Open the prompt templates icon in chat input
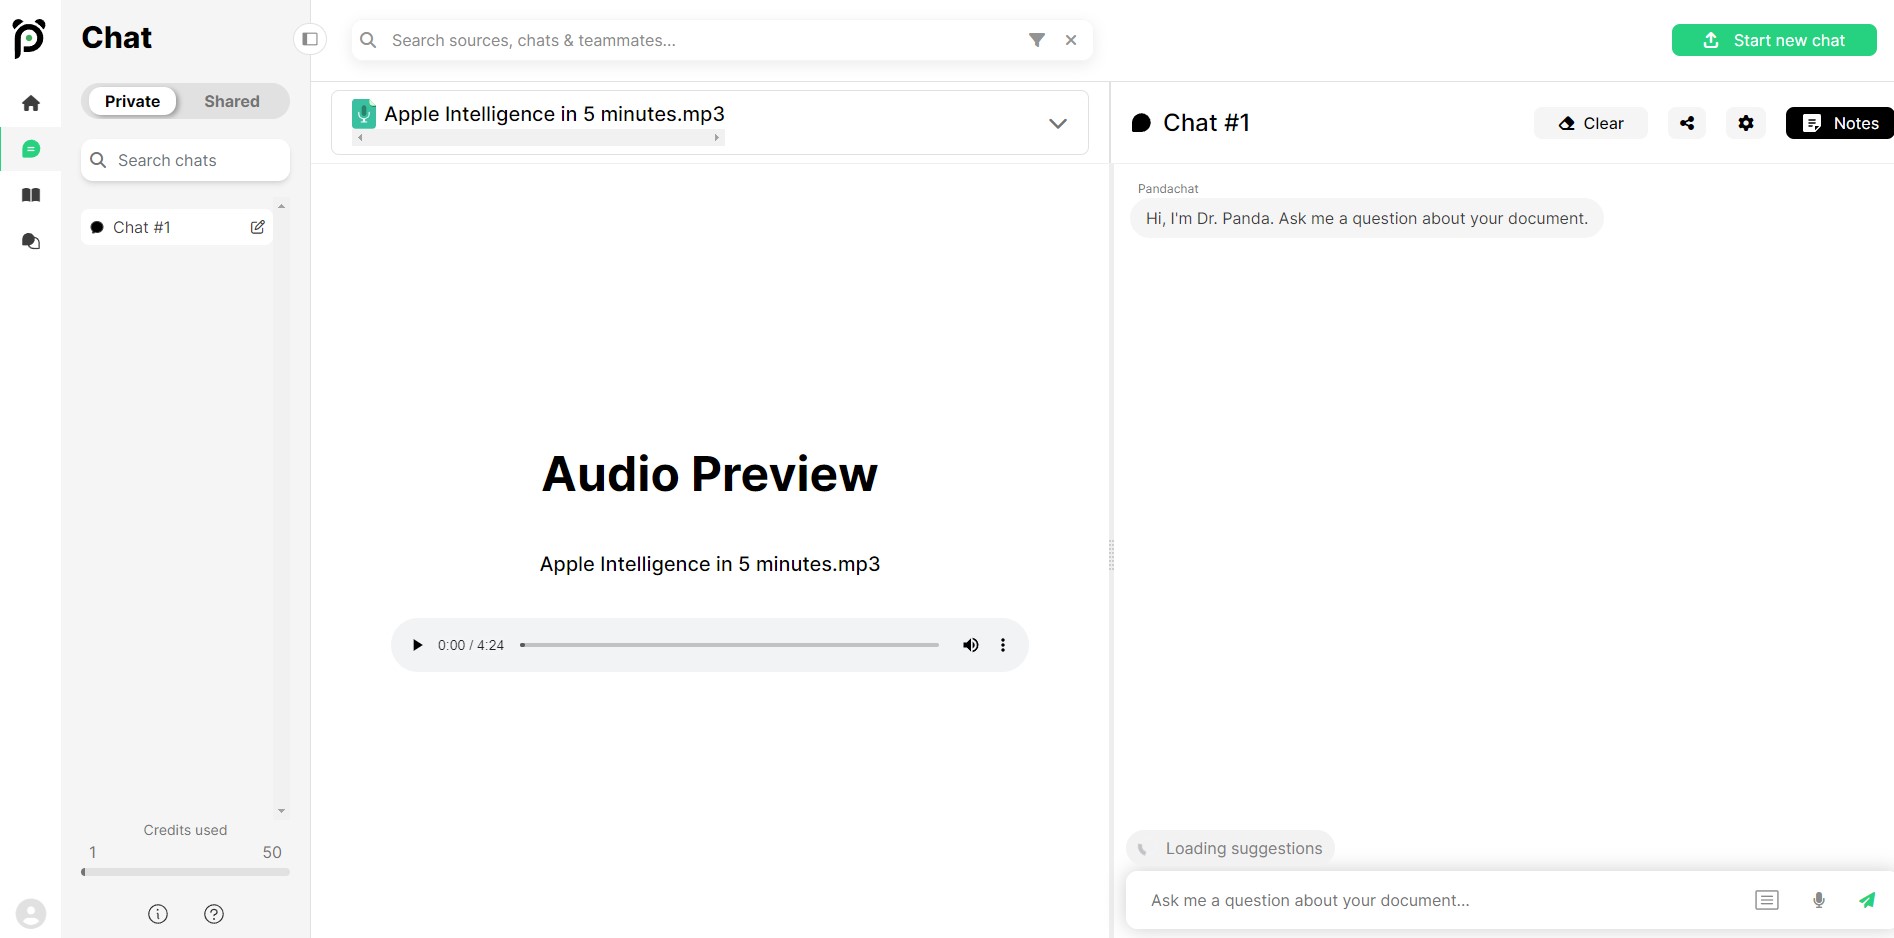 pyautogui.click(x=1767, y=900)
